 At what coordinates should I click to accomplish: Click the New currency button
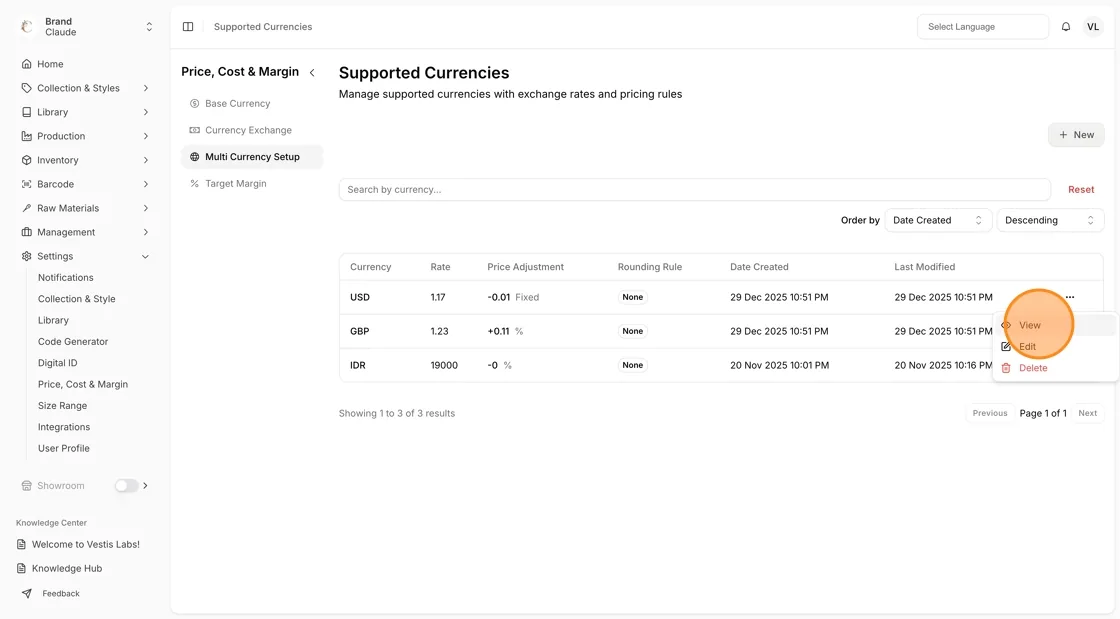(x=1076, y=134)
